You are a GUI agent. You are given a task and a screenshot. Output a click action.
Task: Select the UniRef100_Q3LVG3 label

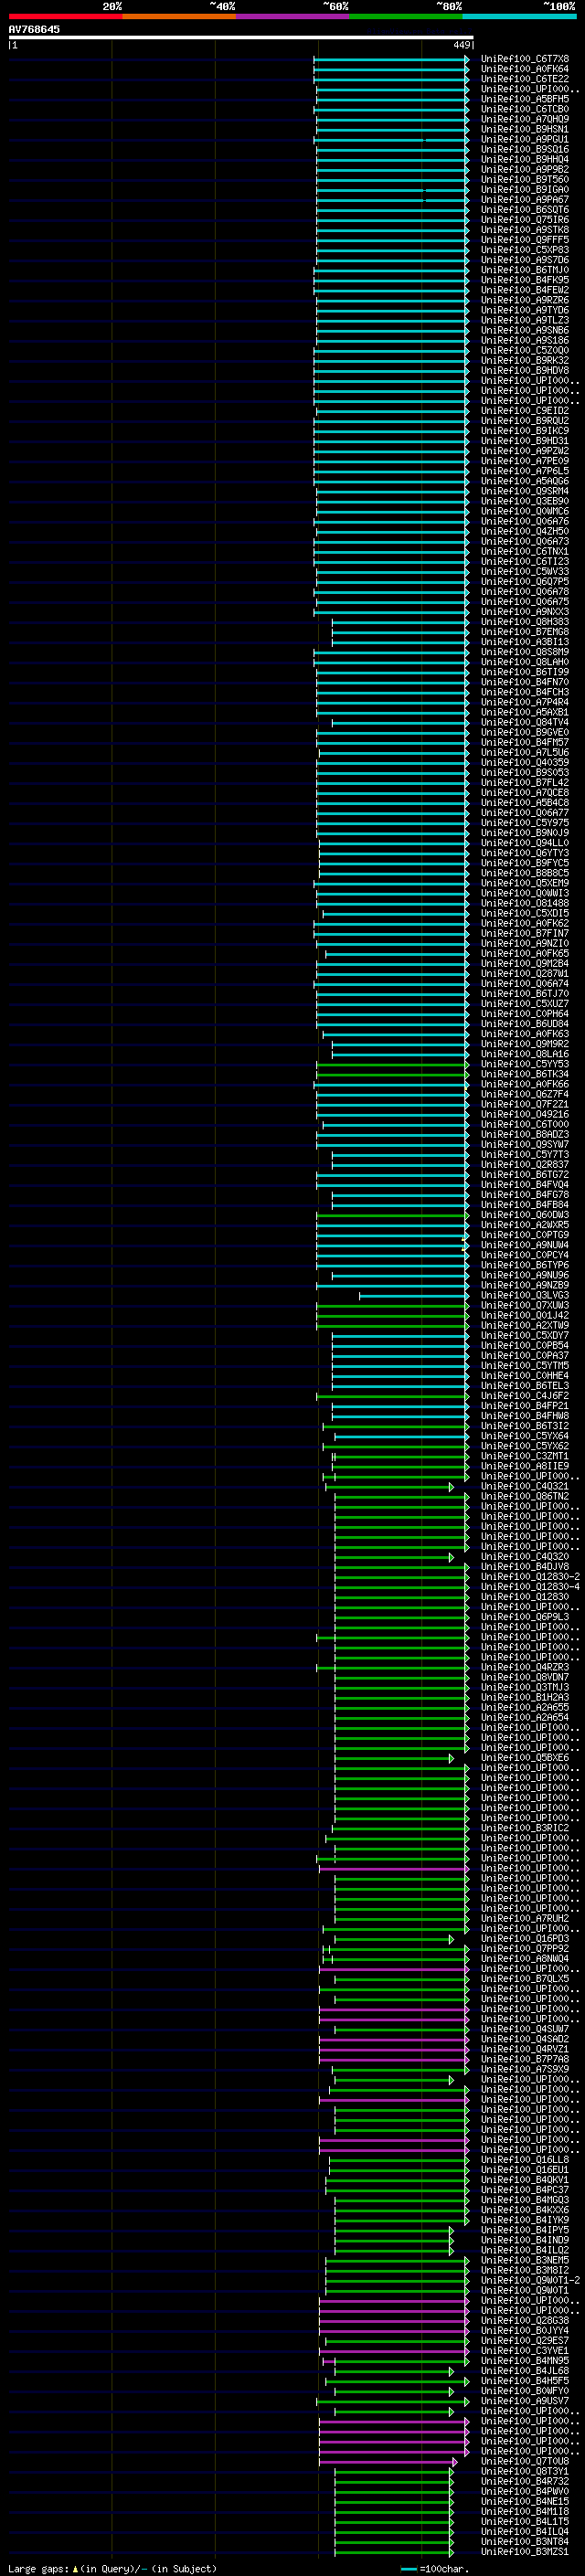(x=525, y=1295)
